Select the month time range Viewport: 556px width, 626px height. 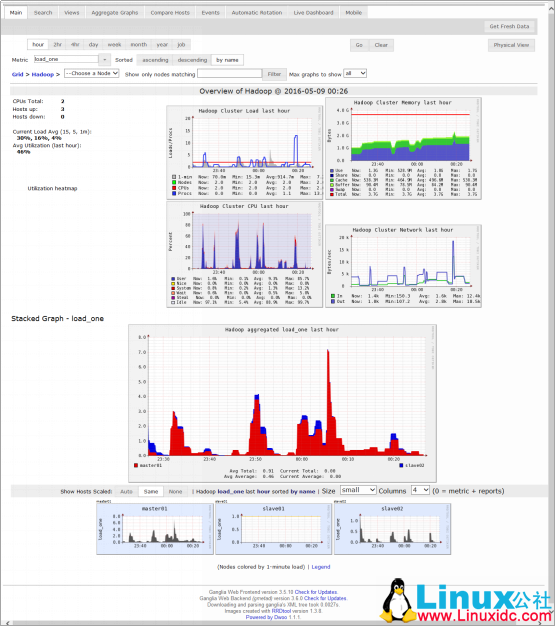(x=139, y=45)
